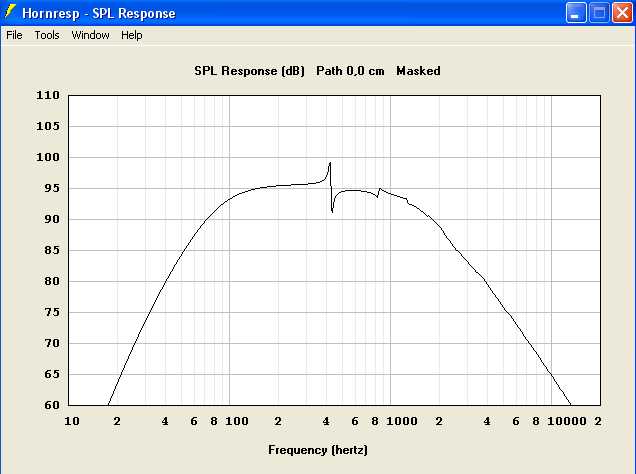Viewport: 636px width, 474px height.
Task: Click the 95 dB y-axis label
Action: tap(52, 188)
